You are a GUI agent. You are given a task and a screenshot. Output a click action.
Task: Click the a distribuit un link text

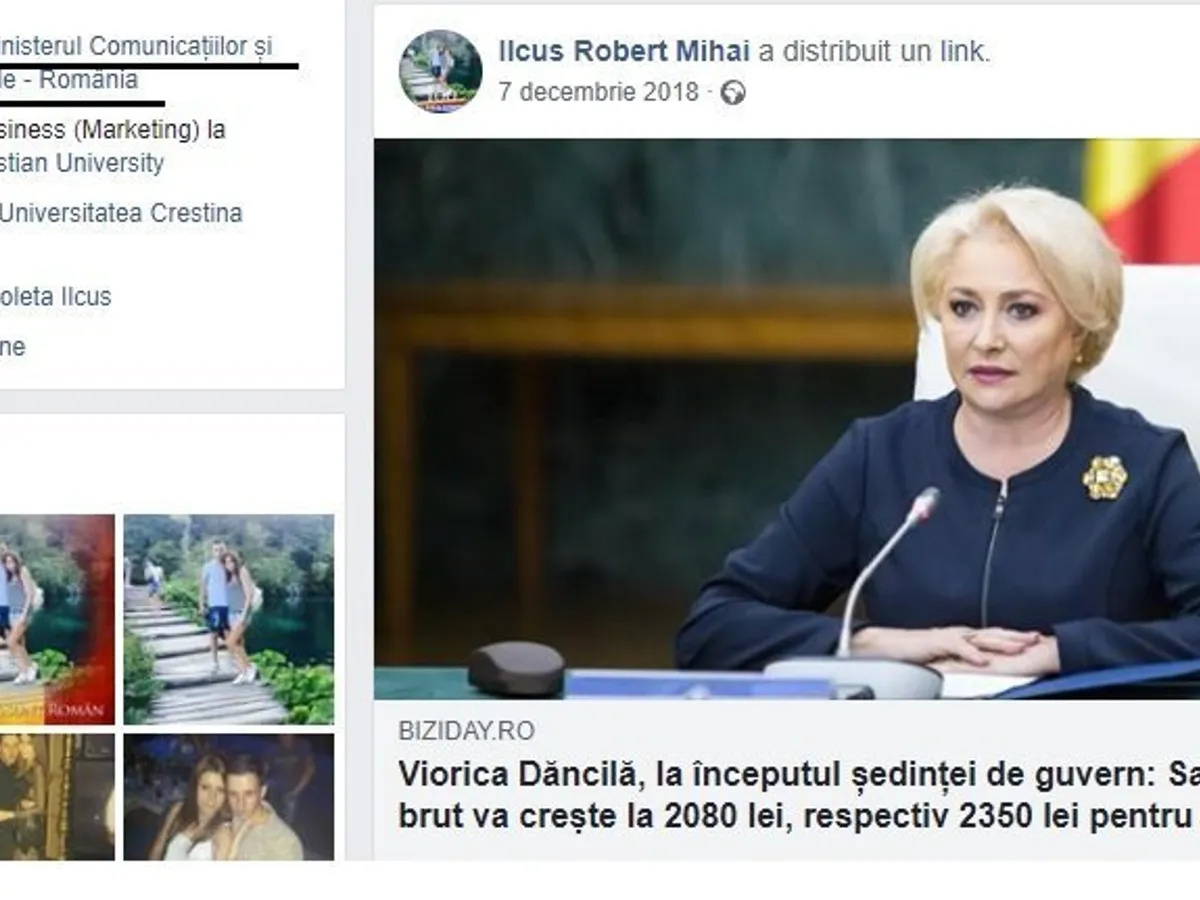click(874, 51)
